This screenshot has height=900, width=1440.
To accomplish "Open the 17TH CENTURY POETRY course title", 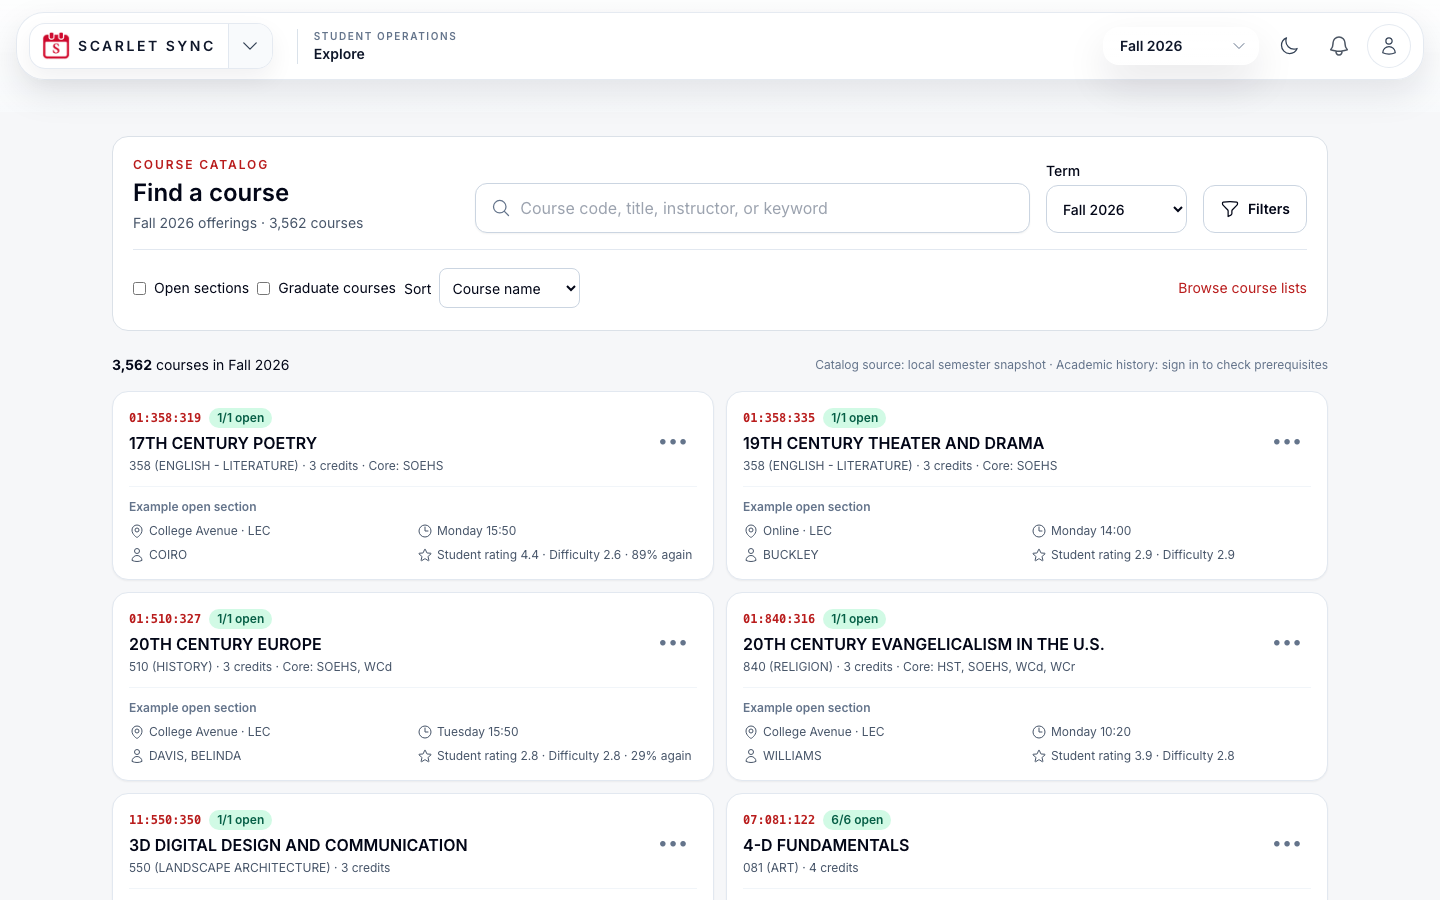I will point(223,443).
